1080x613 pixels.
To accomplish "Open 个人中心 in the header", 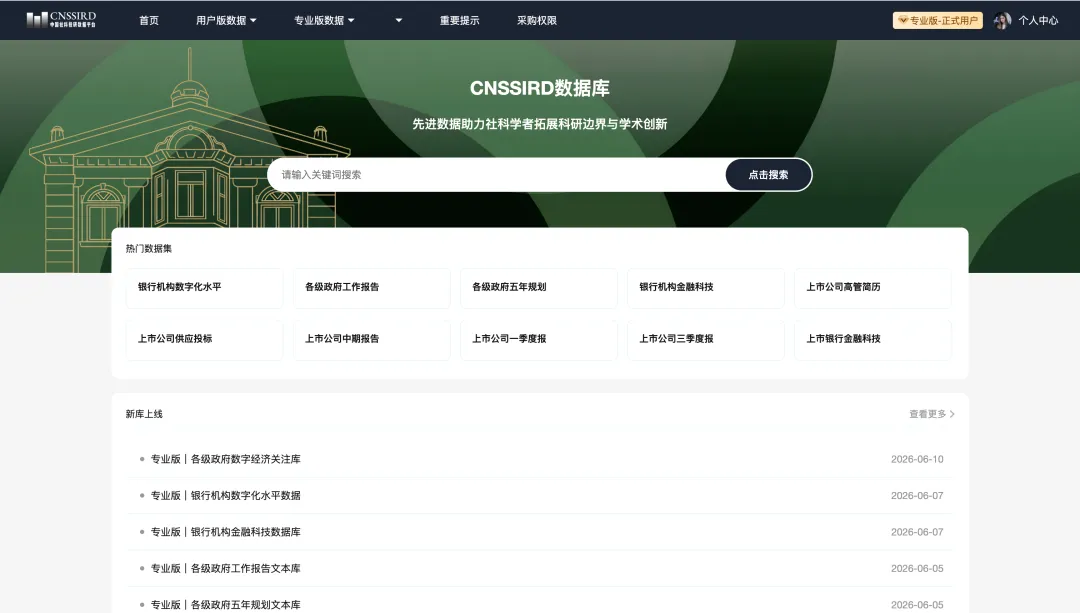I will coord(1038,21).
